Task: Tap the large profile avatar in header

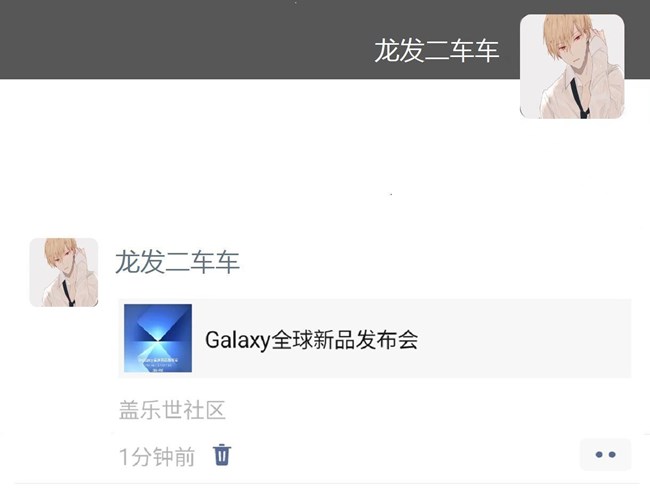Action: pos(572,66)
